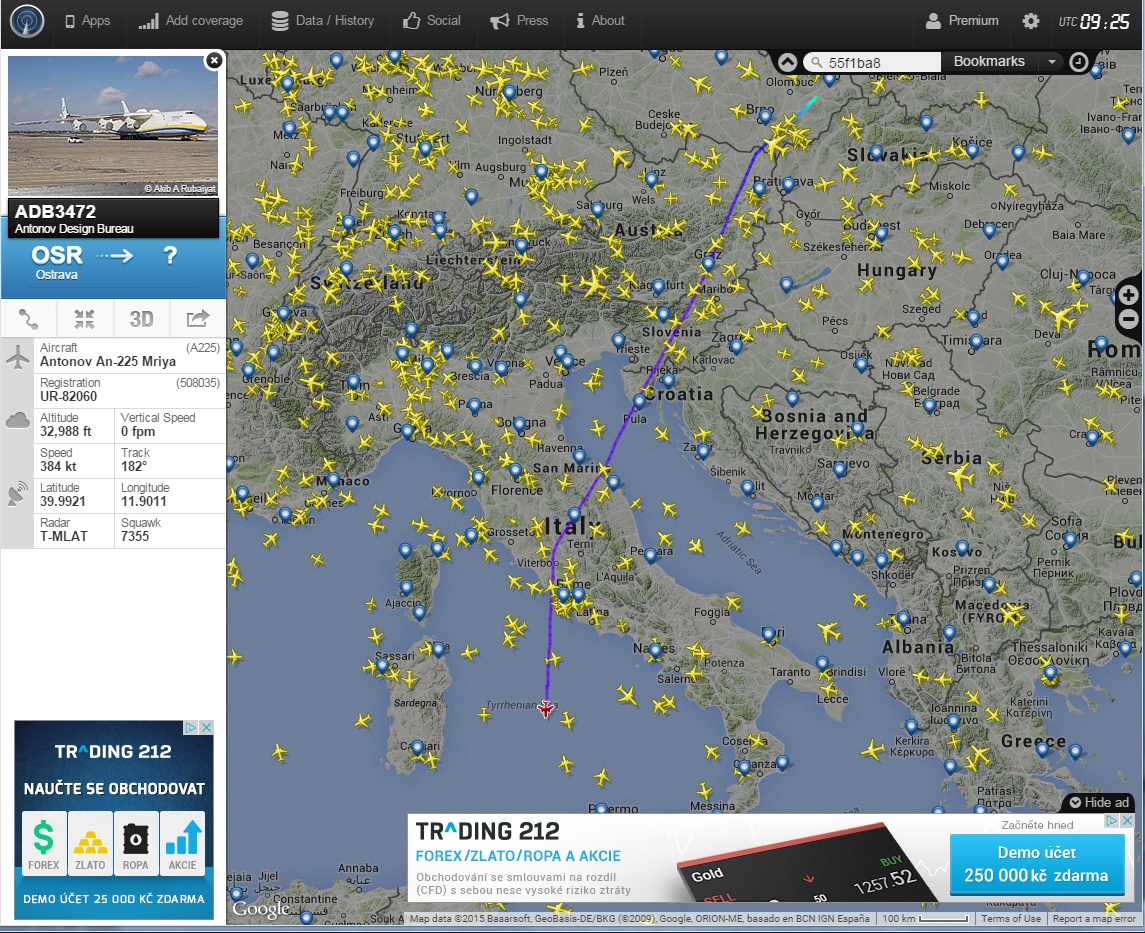The image size is (1145, 933).
Task: Expand the Bookmarks dropdown arrow
Action: coord(1051,62)
